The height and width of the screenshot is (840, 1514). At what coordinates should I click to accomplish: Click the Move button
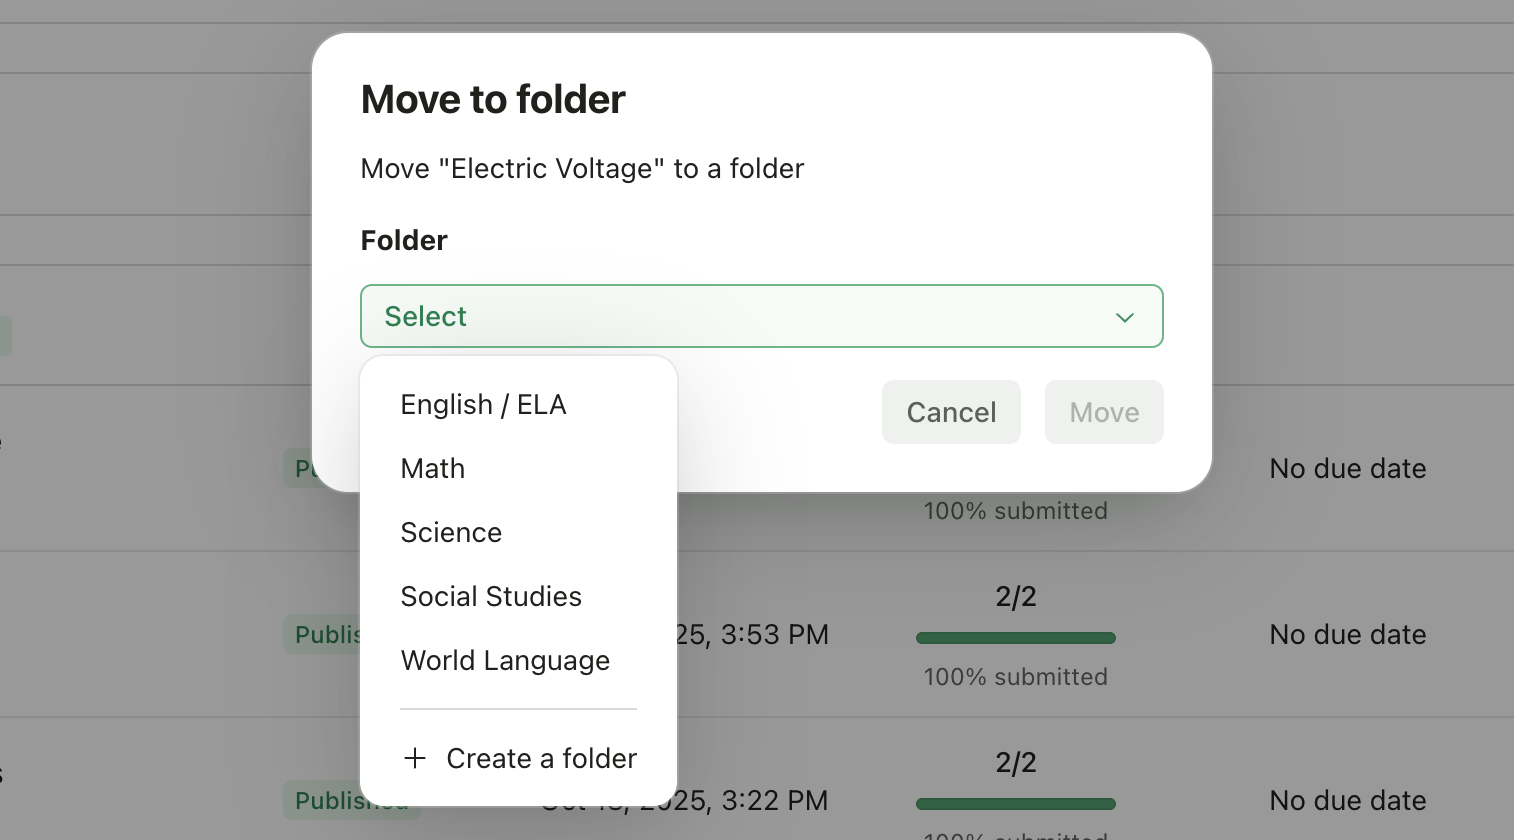pyautogui.click(x=1104, y=412)
